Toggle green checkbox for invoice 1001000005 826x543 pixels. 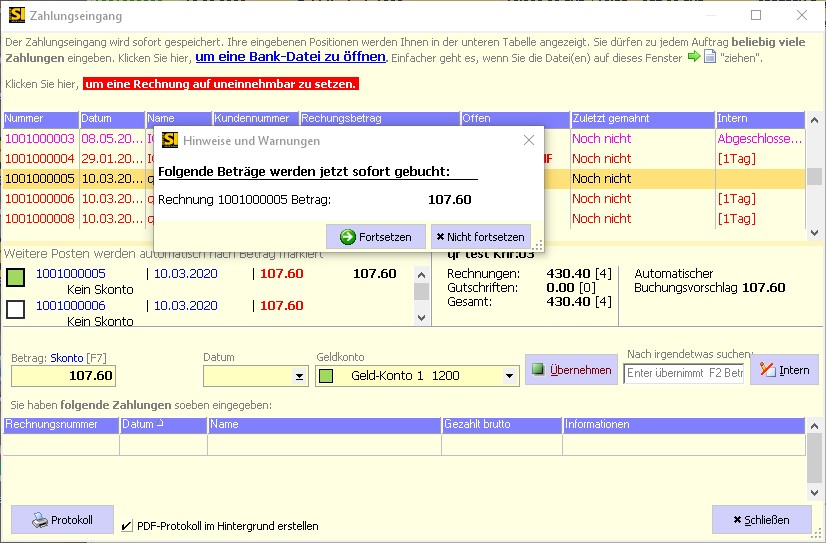16,277
